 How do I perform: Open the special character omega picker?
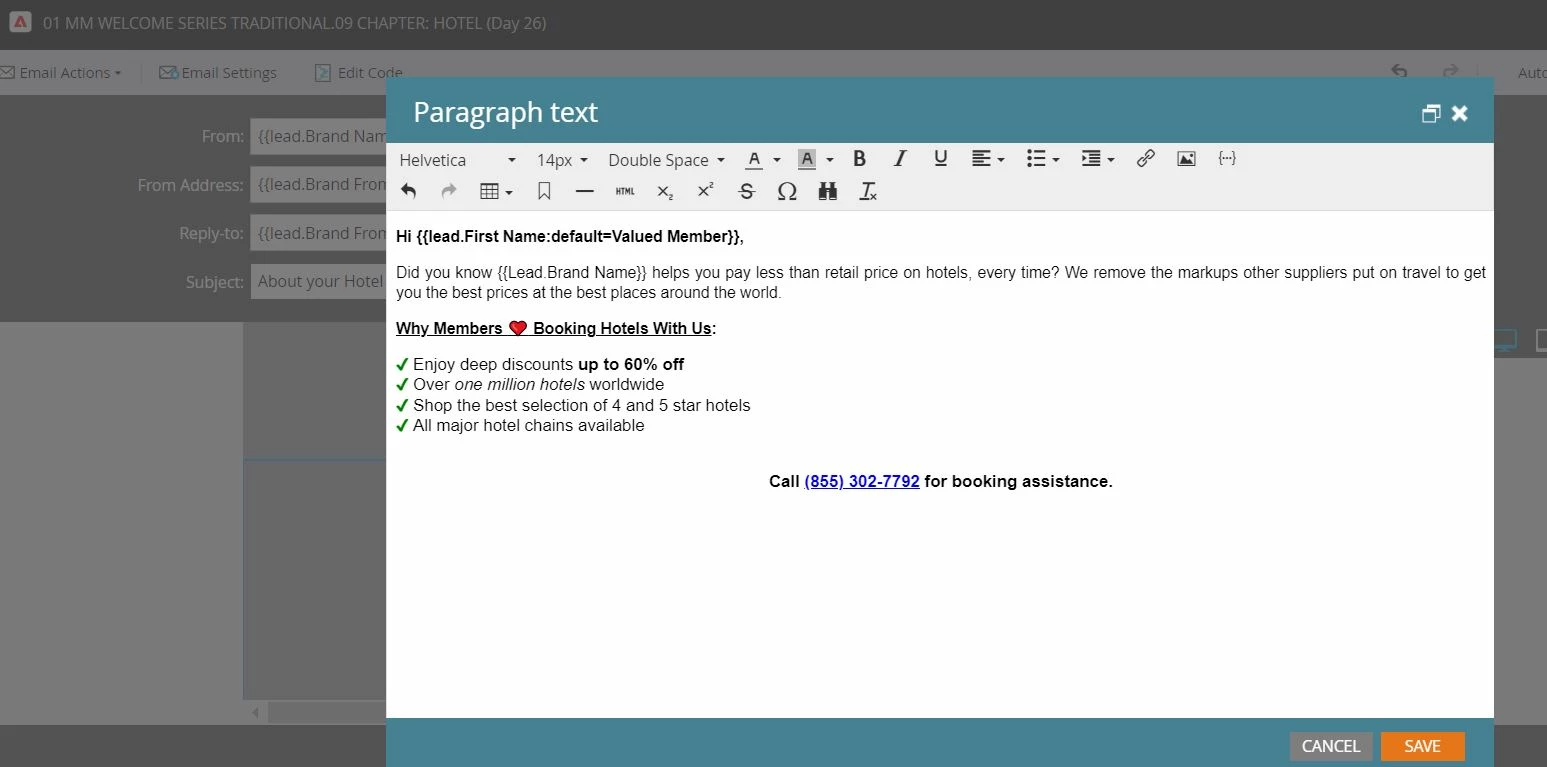point(787,191)
